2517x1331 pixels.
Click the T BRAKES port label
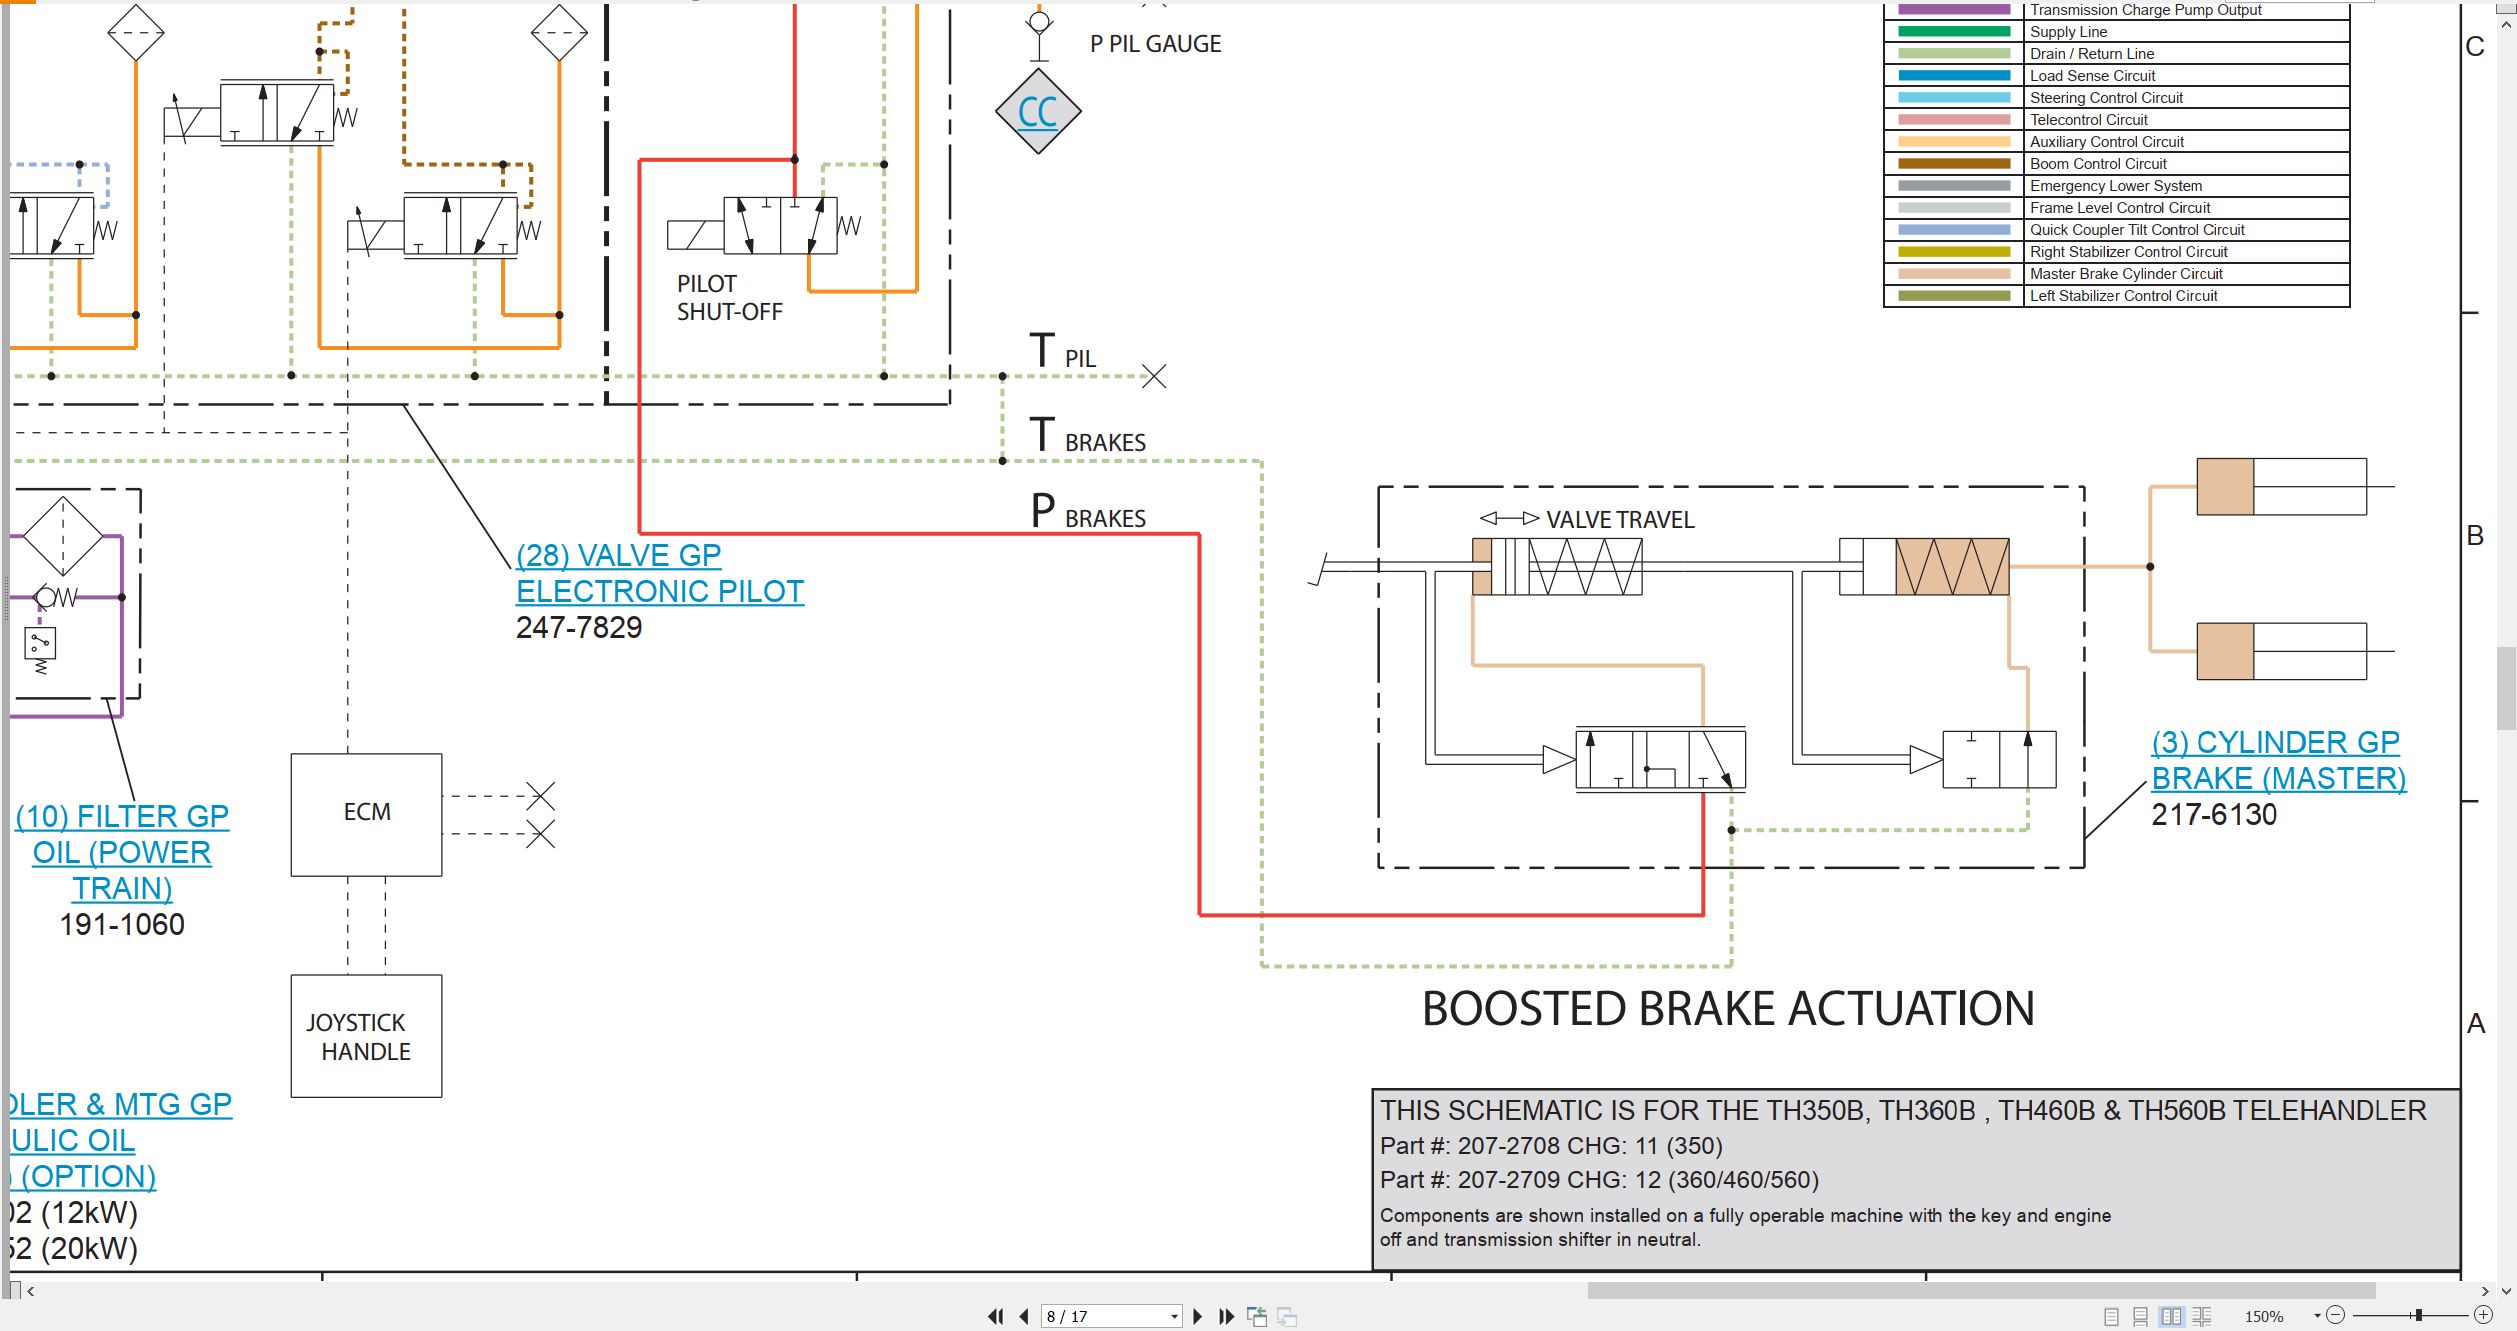[1088, 436]
